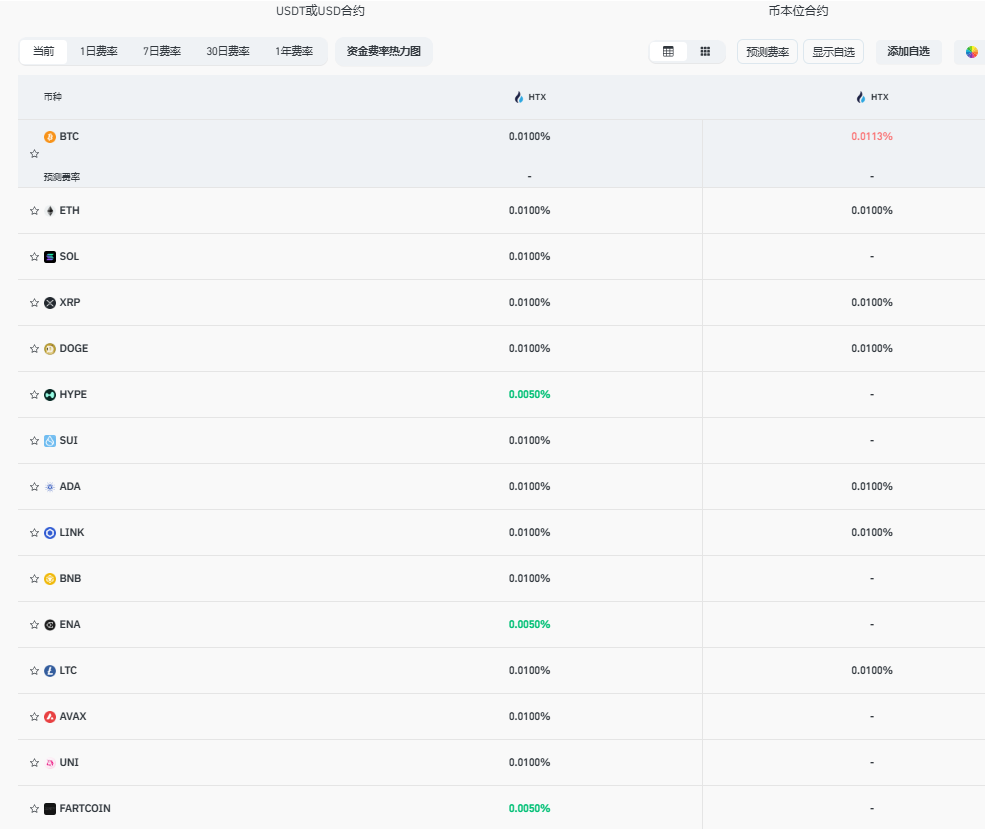Click the 添加自选 button

[x=908, y=52]
